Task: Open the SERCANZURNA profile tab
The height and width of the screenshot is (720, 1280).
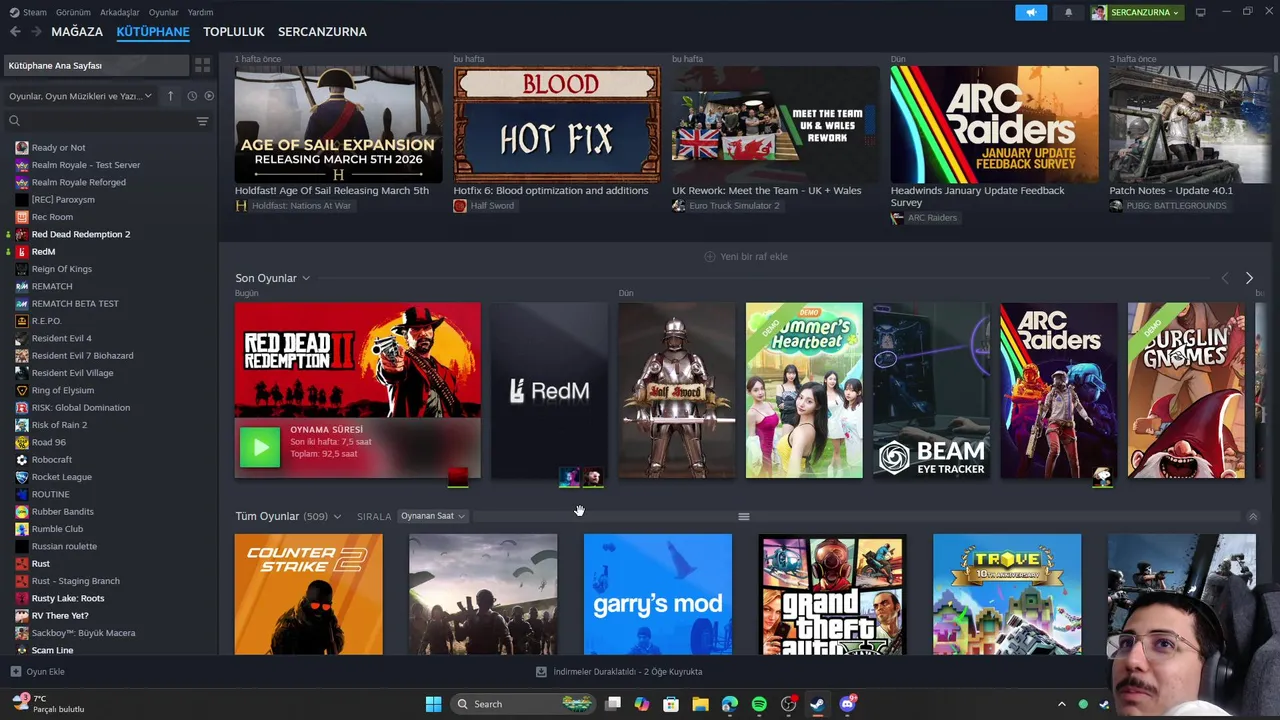Action: pyautogui.click(x=322, y=32)
